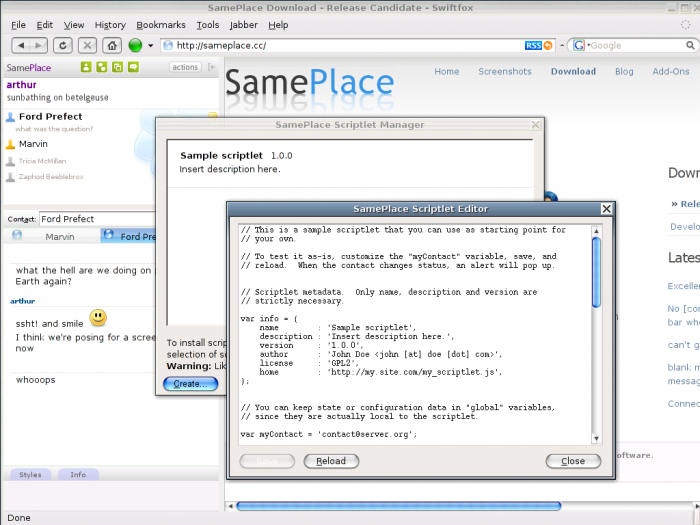Open the Styles tab in sidebar

click(30, 475)
